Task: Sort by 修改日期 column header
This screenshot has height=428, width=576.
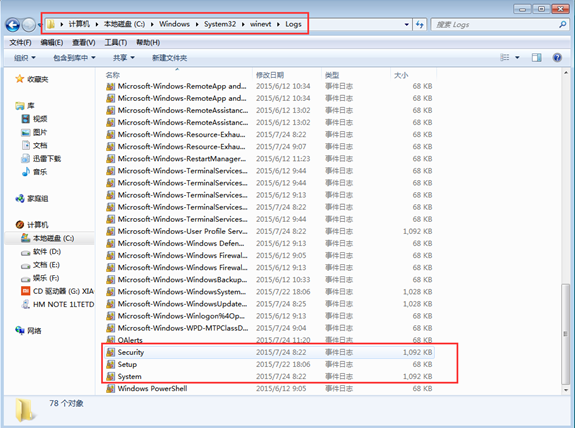Action: [x=270, y=75]
